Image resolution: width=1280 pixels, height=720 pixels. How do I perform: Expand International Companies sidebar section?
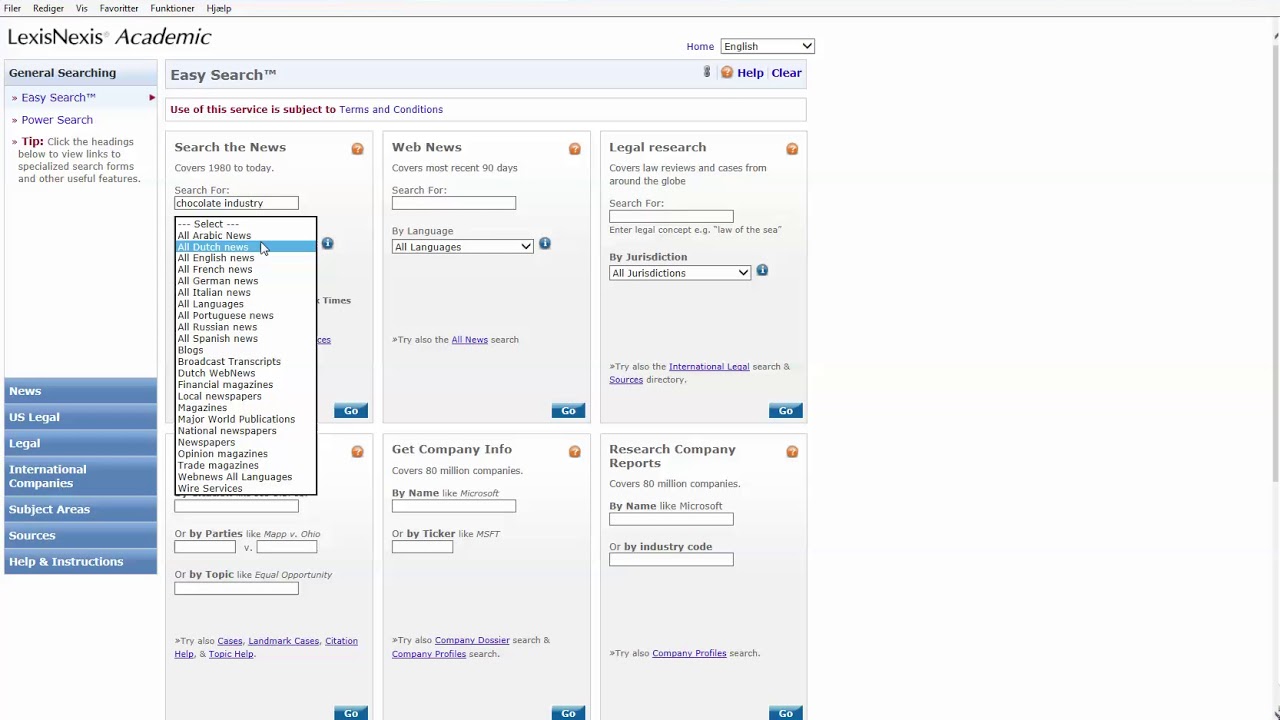pyautogui.click(x=80, y=476)
